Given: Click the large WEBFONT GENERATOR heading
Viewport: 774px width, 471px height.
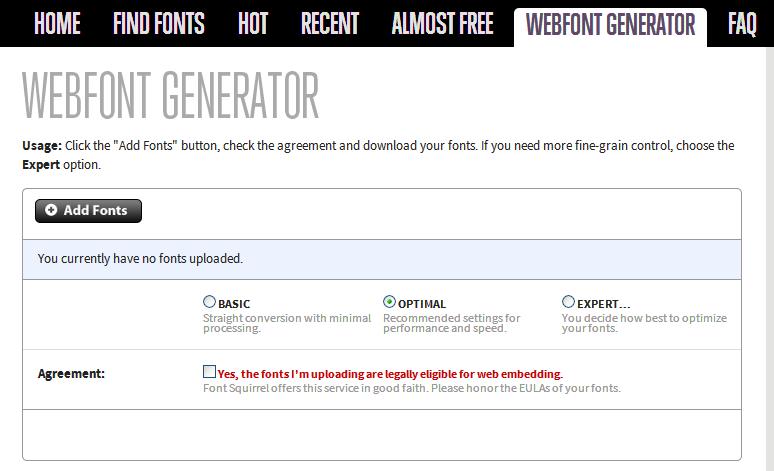Looking at the screenshot, I should 171,95.
